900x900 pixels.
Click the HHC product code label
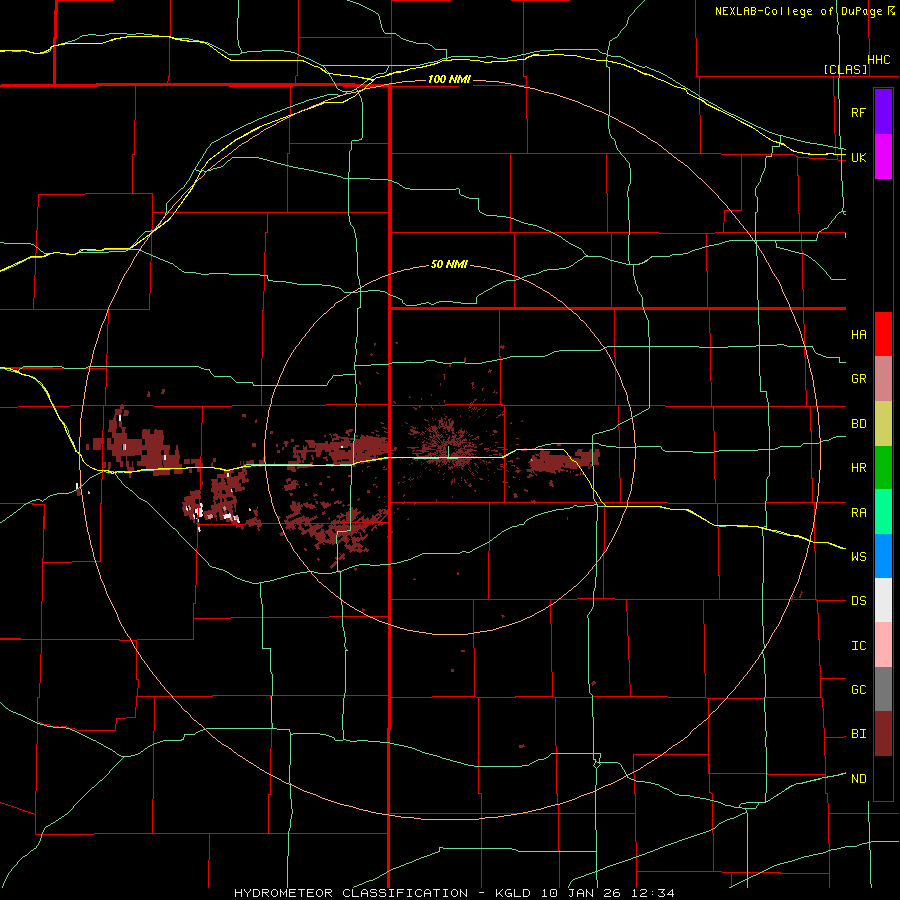[878, 60]
